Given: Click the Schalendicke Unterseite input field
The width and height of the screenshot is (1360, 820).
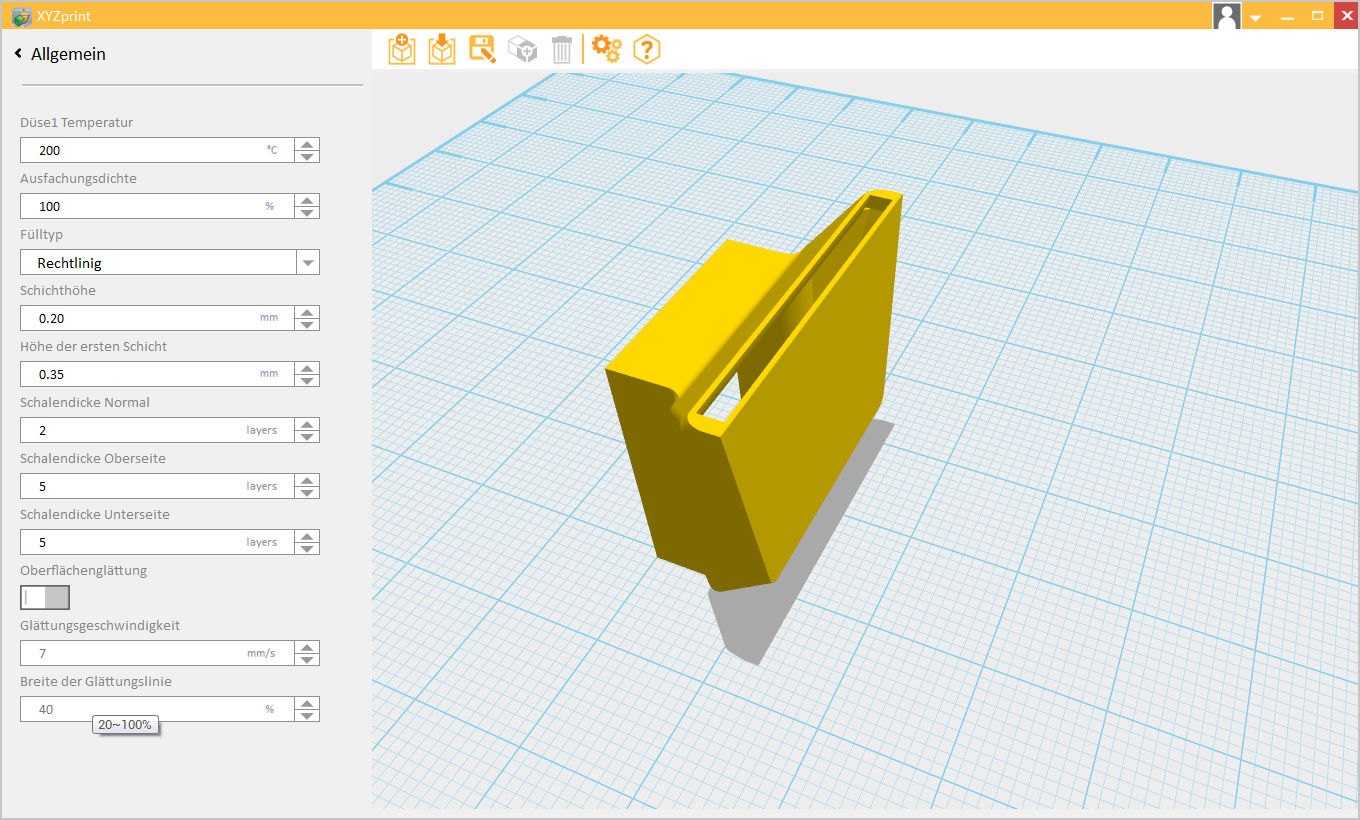Looking at the screenshot, I should tap(158, 542).
